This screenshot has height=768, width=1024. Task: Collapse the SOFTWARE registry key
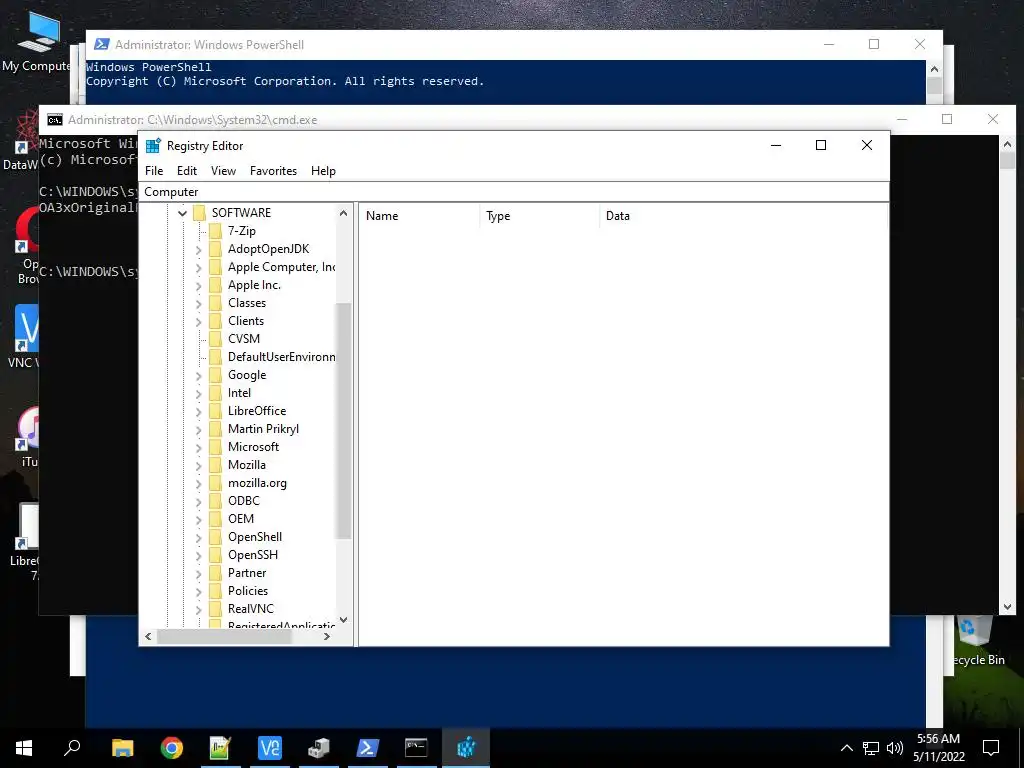182,213
